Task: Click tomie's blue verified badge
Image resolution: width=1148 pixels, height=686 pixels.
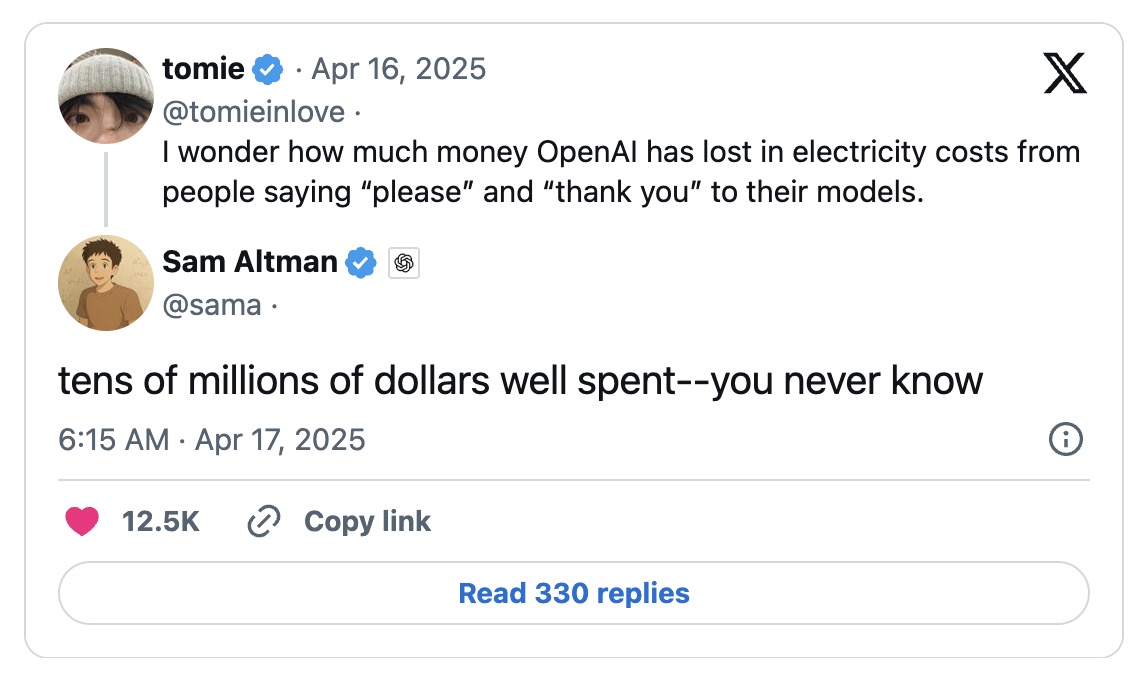Action: [268, 69]
